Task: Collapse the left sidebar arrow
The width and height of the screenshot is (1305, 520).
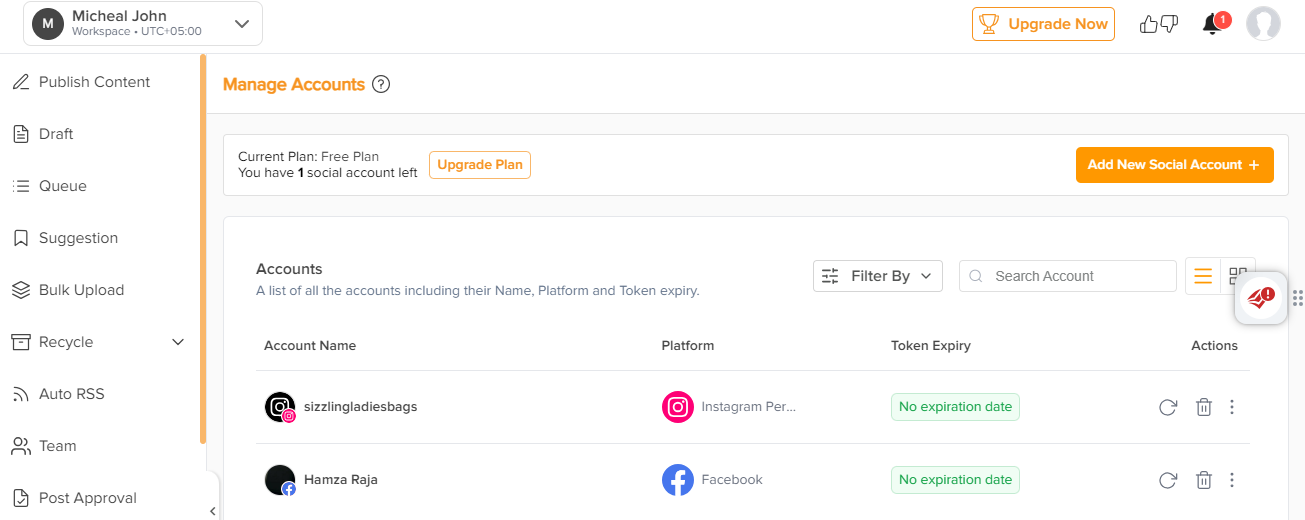Action: pos(212,511)
